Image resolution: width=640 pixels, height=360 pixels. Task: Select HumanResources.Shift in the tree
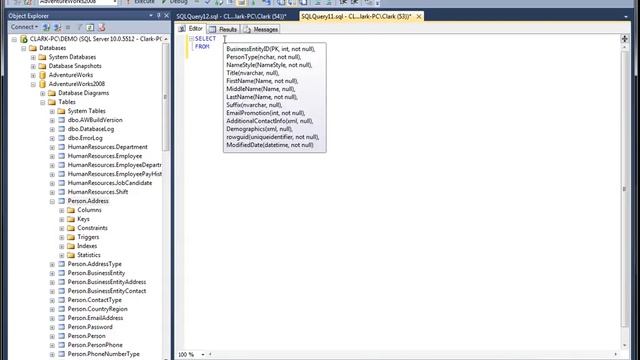98,192
